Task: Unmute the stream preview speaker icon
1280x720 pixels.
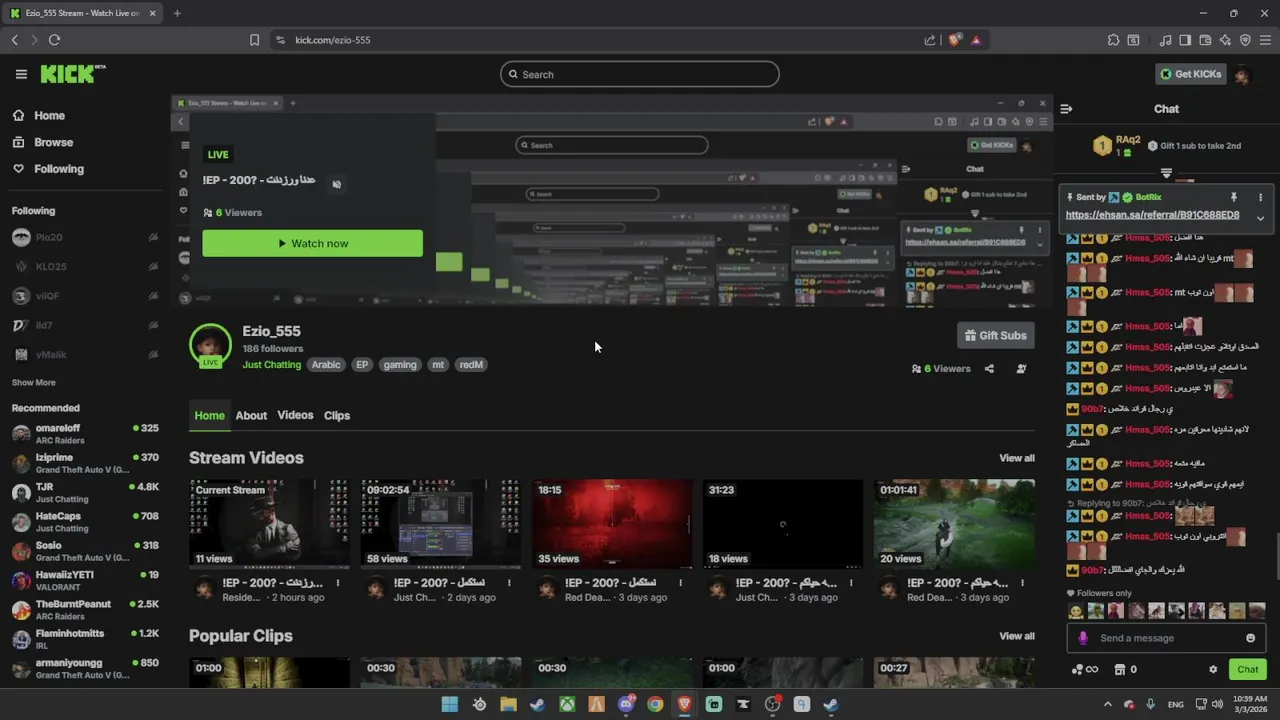Action: coord(336,184)
